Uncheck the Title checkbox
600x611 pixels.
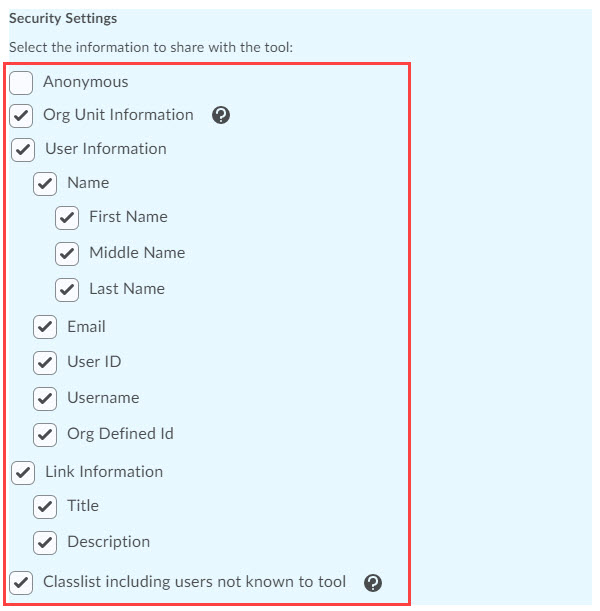pos(45,507)
